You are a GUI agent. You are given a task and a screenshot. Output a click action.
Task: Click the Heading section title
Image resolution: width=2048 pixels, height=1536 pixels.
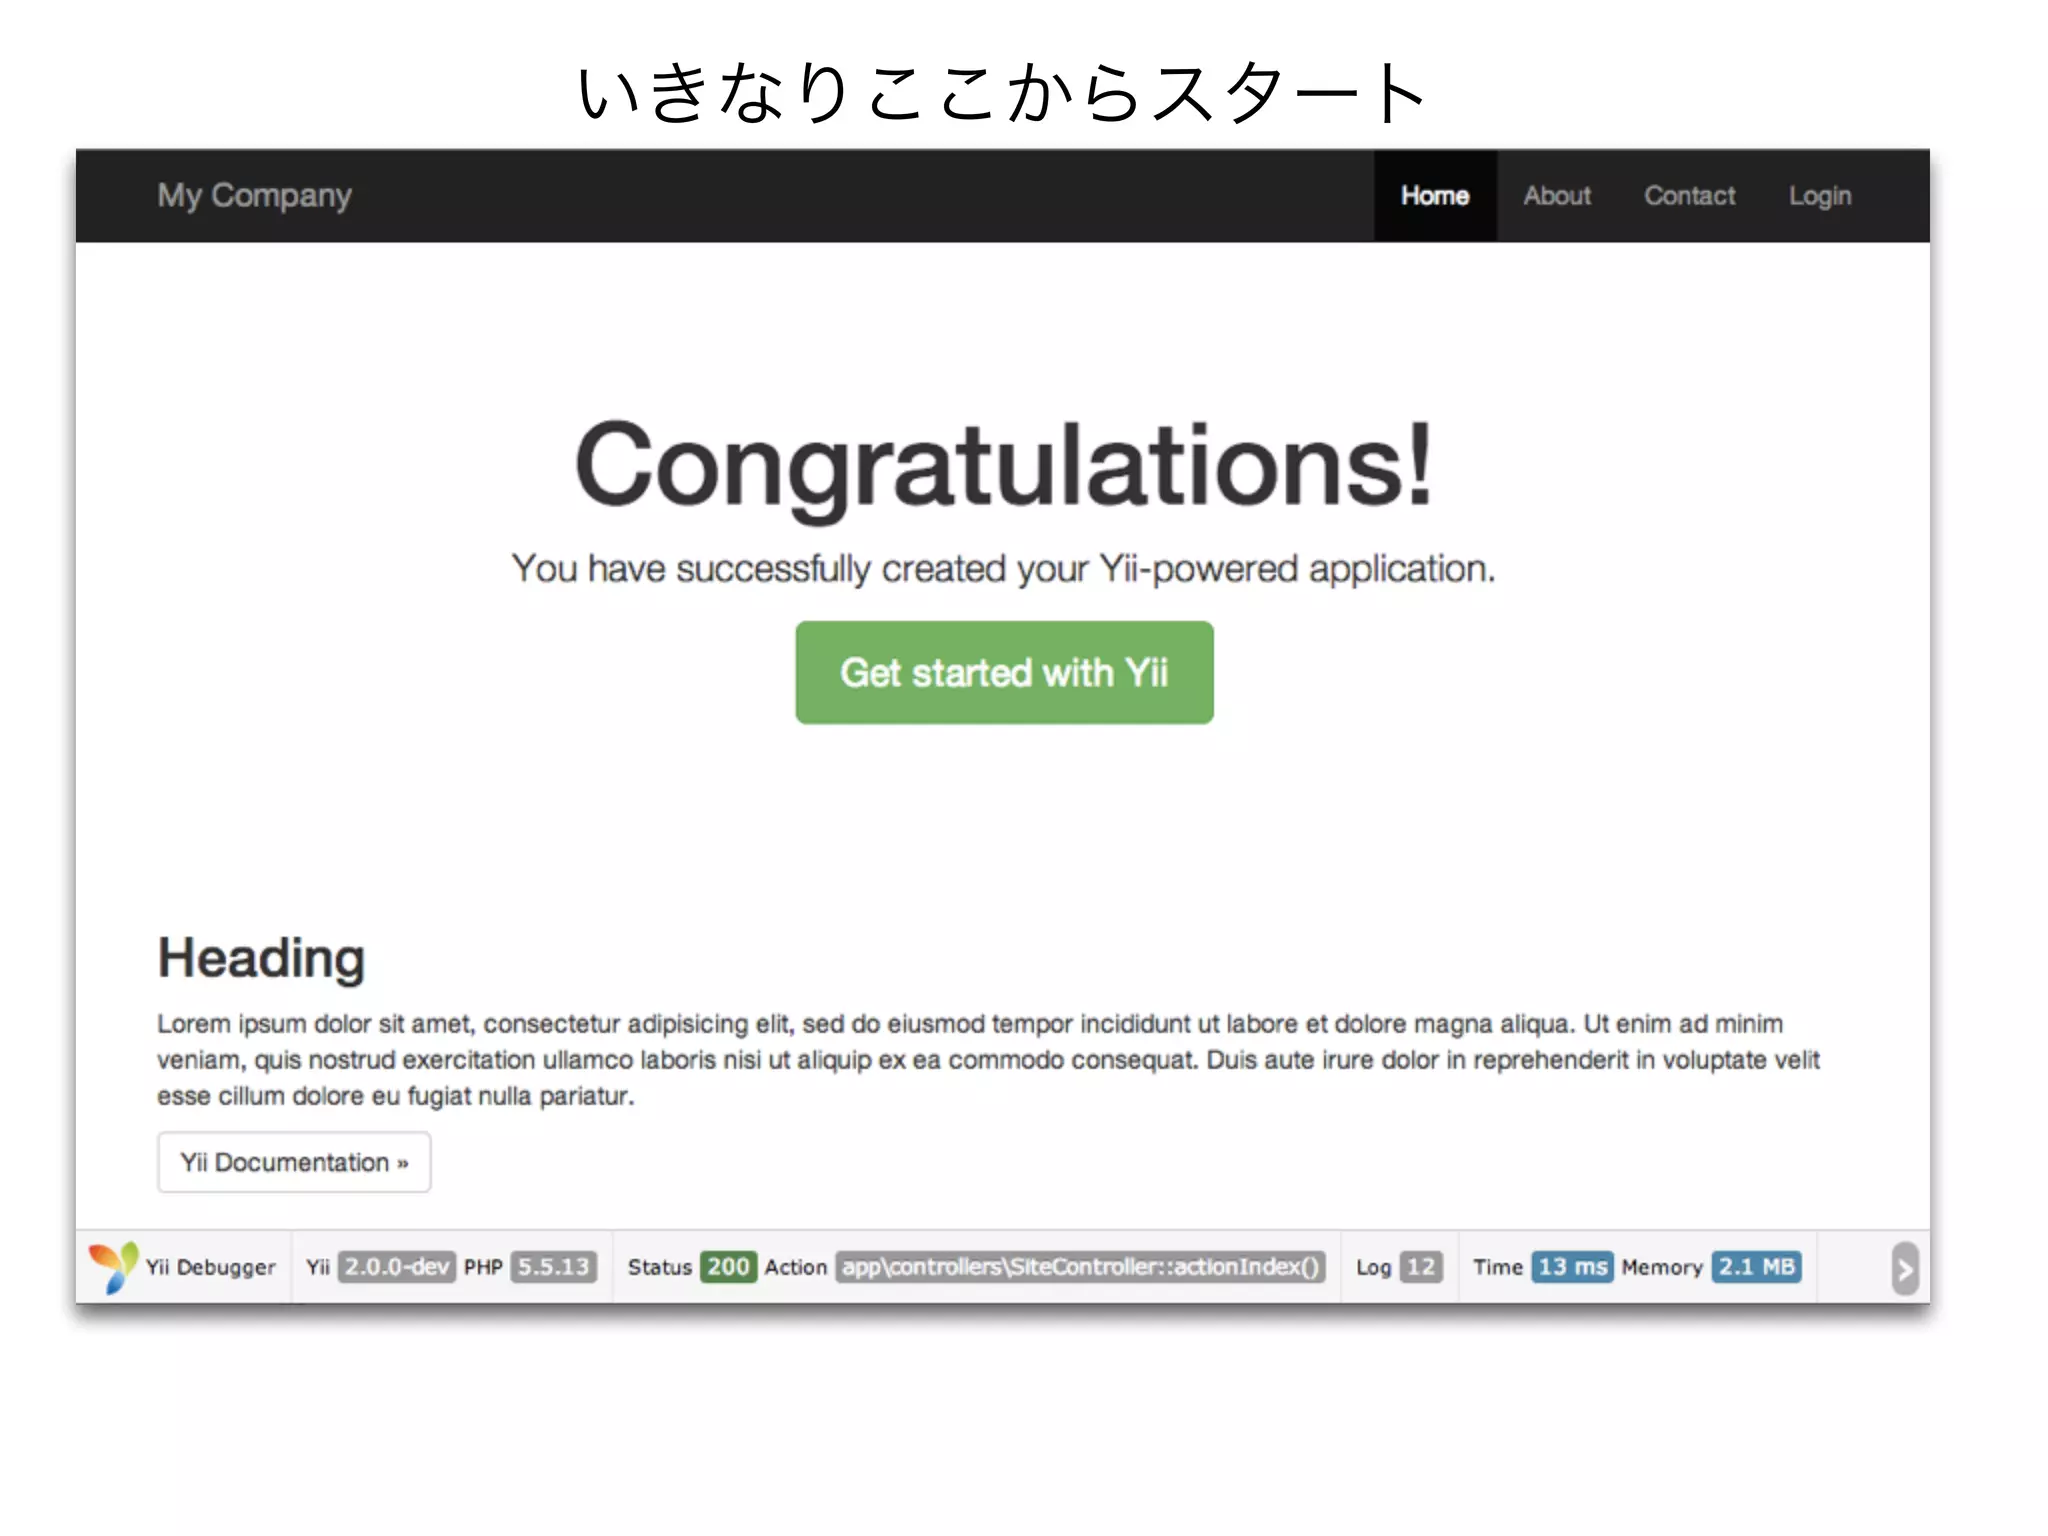click(x=261, y=958)
